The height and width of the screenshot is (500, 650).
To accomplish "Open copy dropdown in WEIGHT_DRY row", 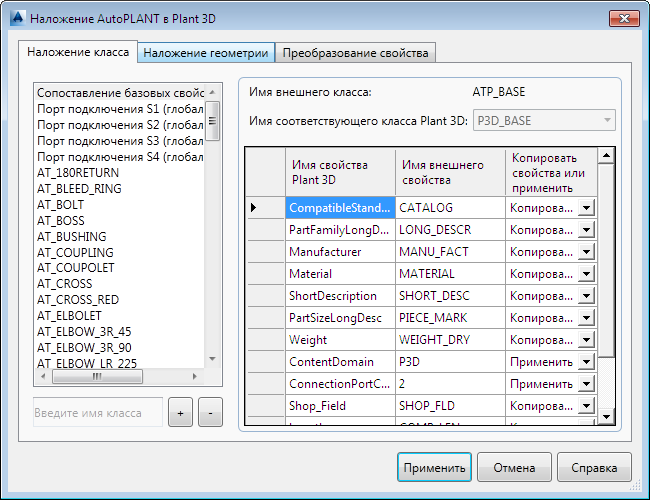I will [x=587, y=340].
